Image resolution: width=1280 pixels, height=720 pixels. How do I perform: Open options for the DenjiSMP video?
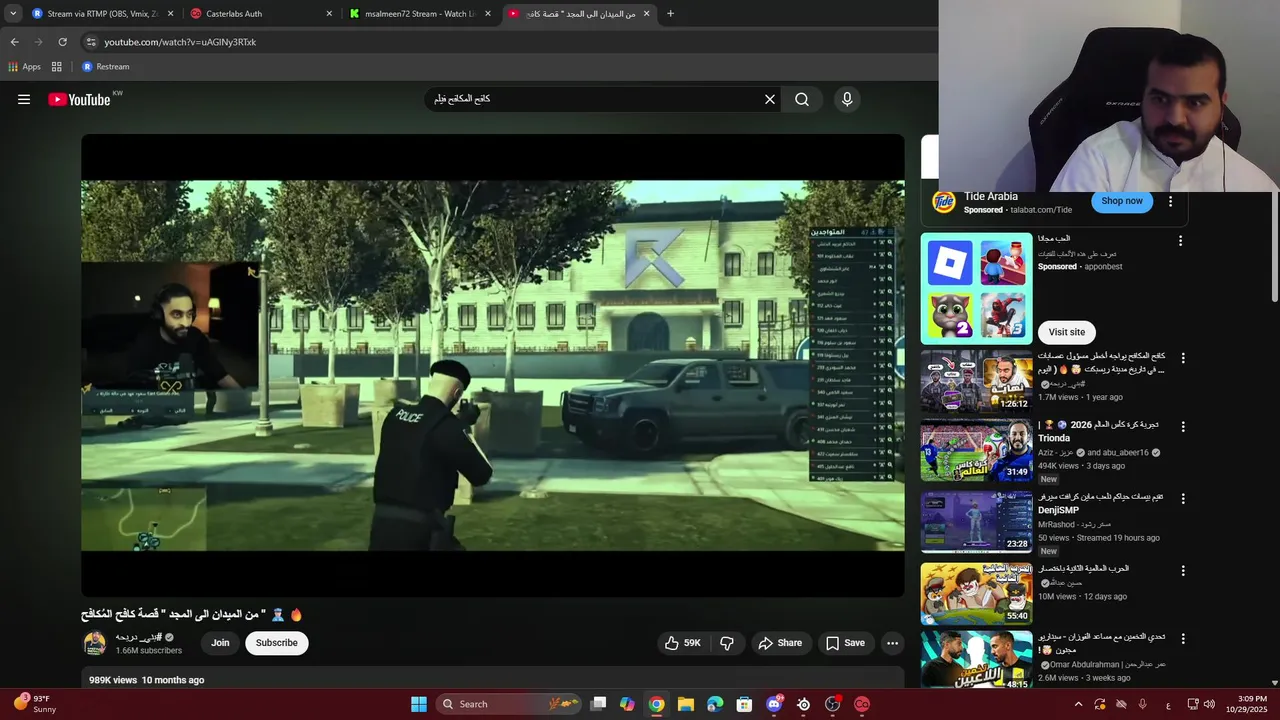coord(1183,498)
